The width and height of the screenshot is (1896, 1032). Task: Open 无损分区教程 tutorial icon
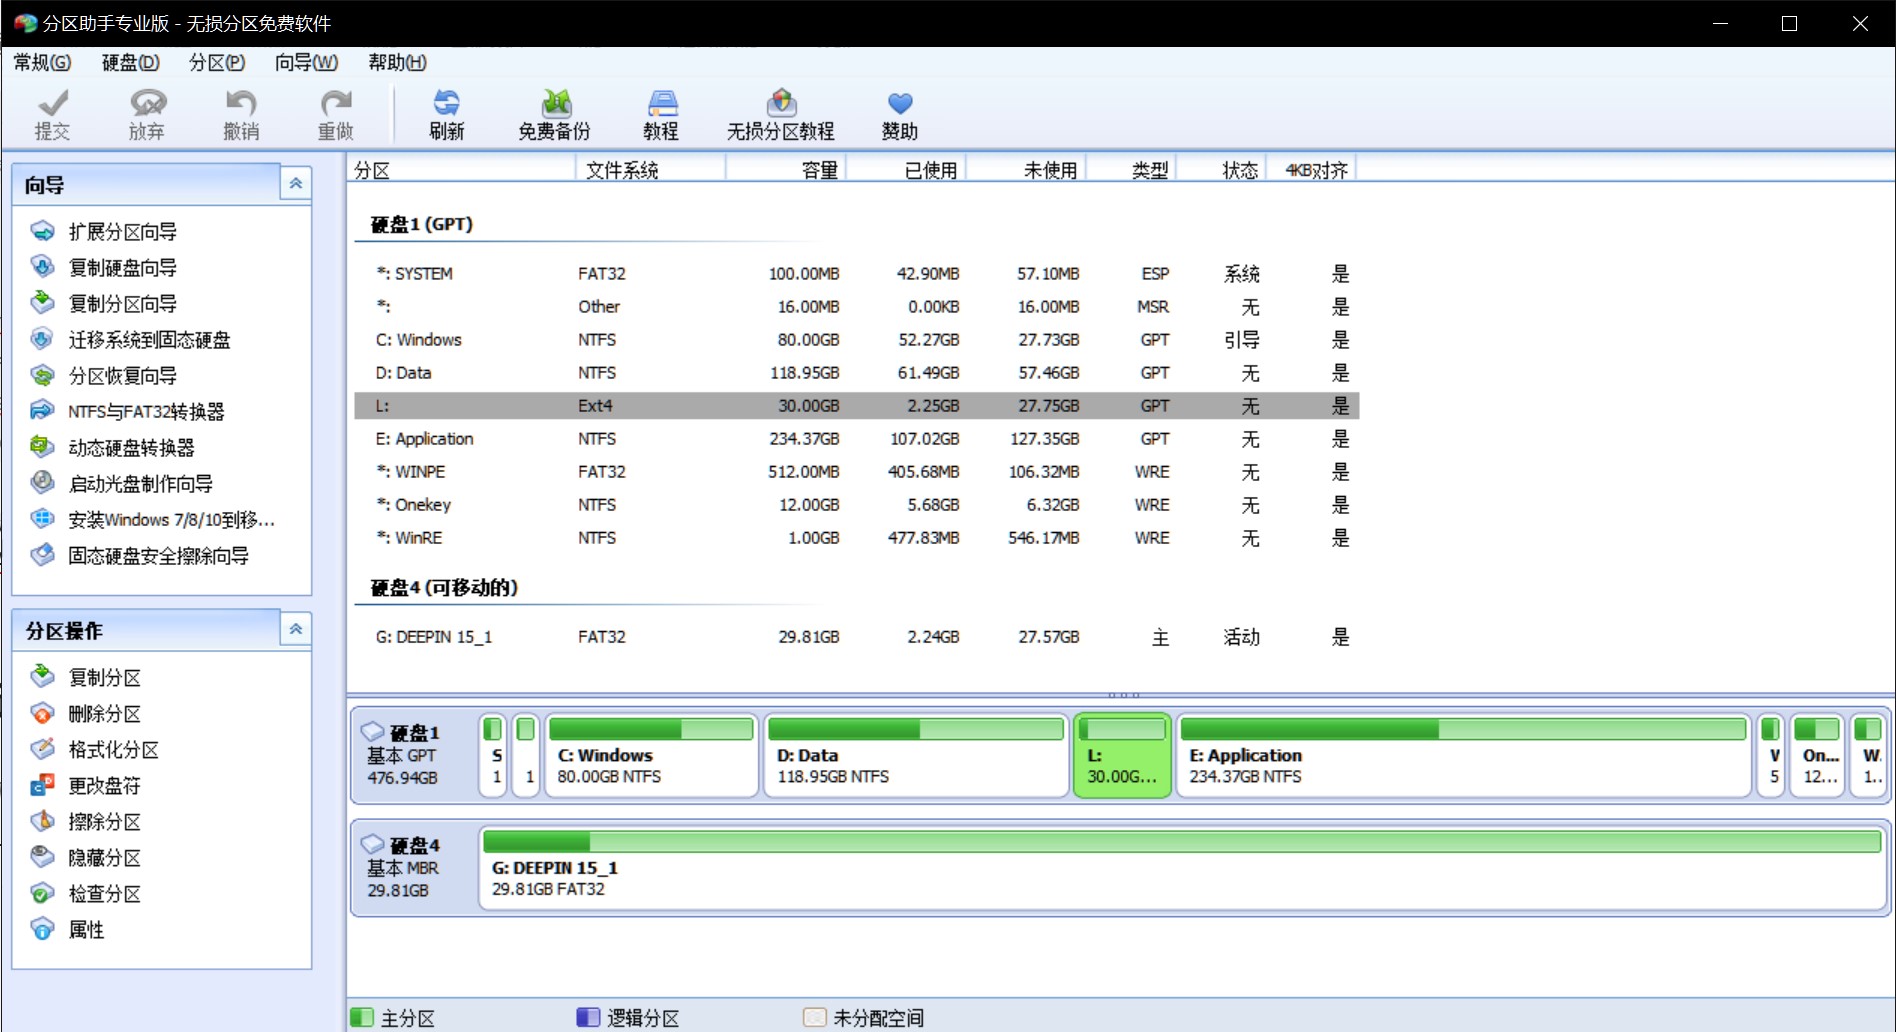click(781, 115)
